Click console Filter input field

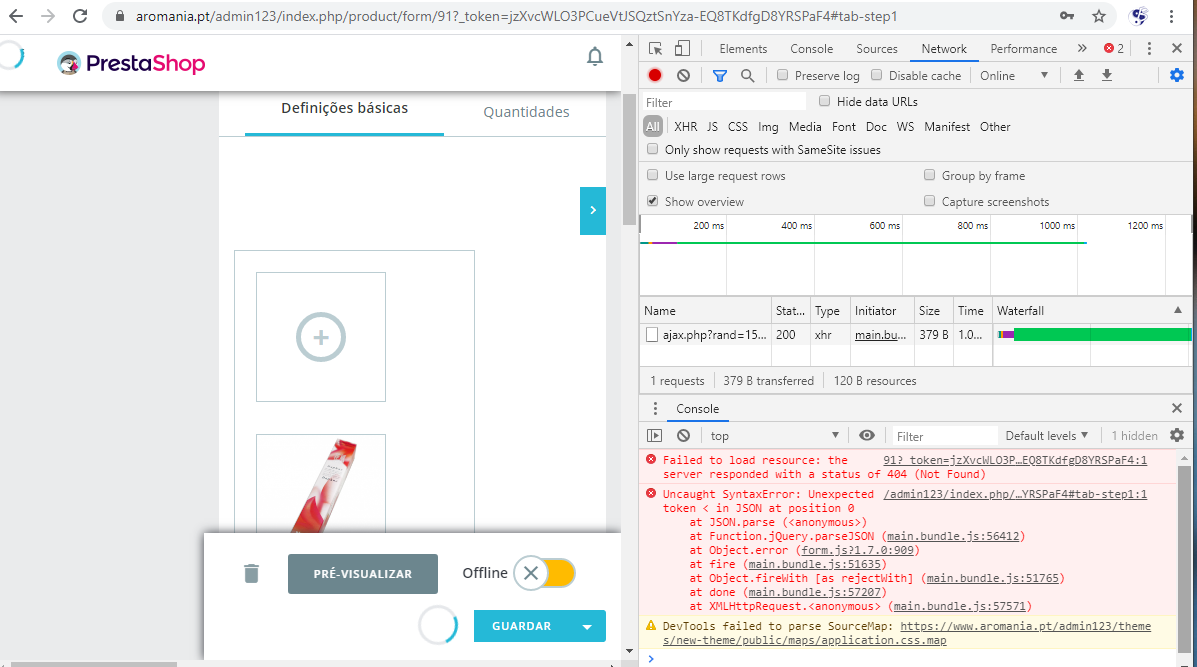(944, 437)
